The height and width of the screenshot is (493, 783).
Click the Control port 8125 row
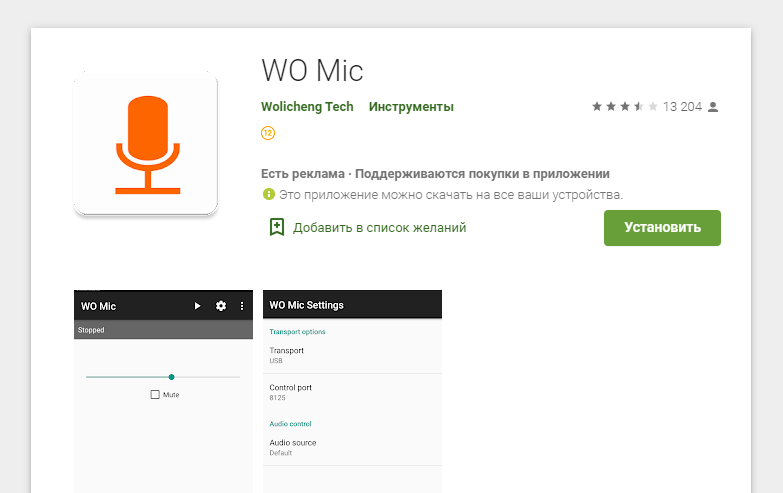(x=353, y=392)
